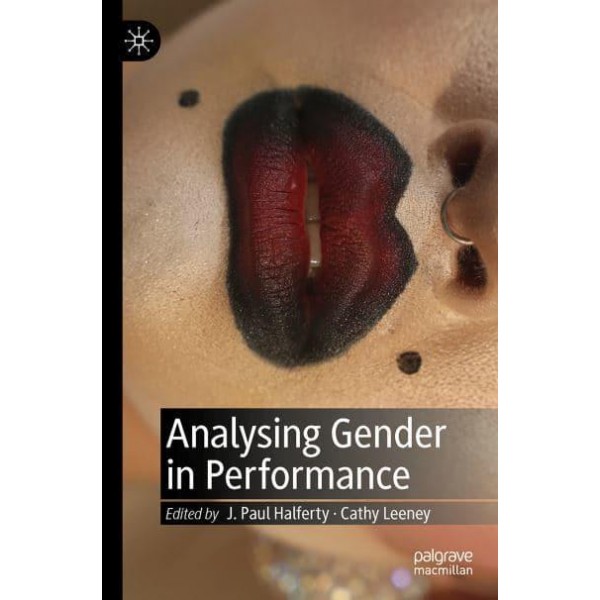This screenshot has width=600, height=600.
Task: Click the dark nostril beside the nose ring
Action: point(471,267)
